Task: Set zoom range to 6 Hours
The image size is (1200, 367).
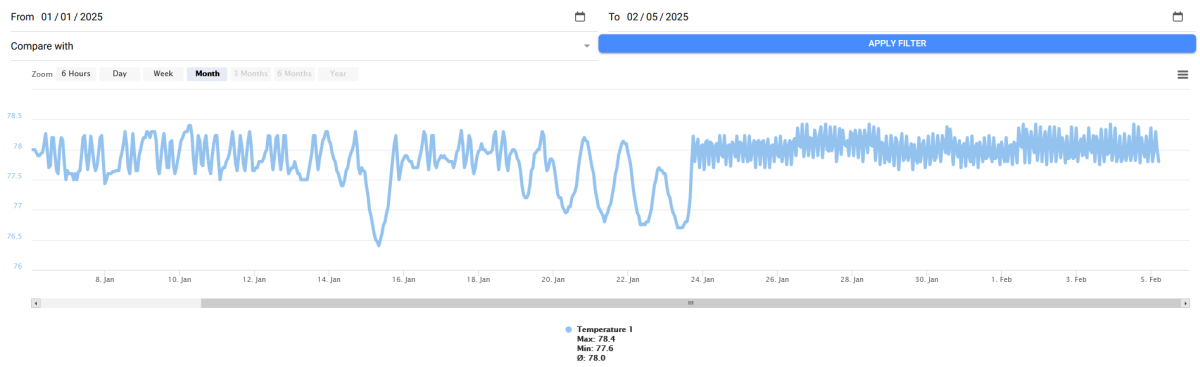Action: point(75,74)
